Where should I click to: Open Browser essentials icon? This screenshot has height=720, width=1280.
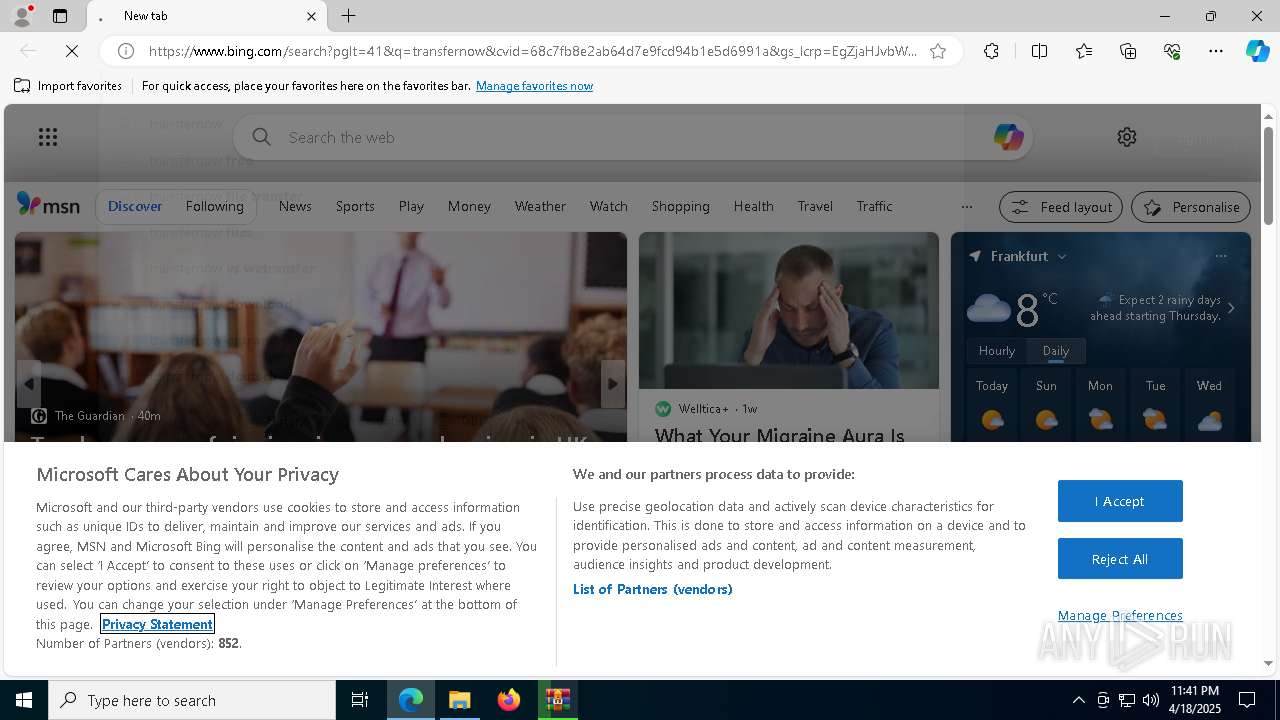pos(1172,51)
